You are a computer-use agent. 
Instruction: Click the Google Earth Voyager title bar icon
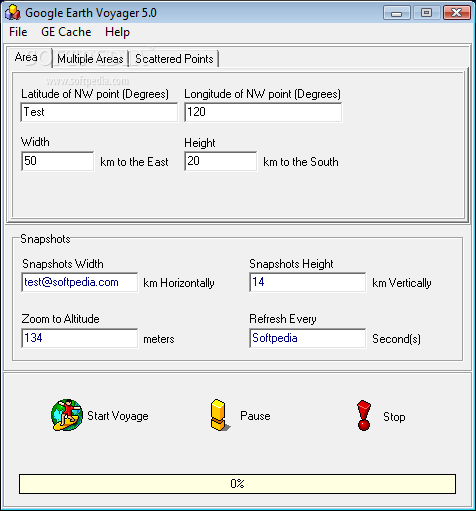click(13, 13)
